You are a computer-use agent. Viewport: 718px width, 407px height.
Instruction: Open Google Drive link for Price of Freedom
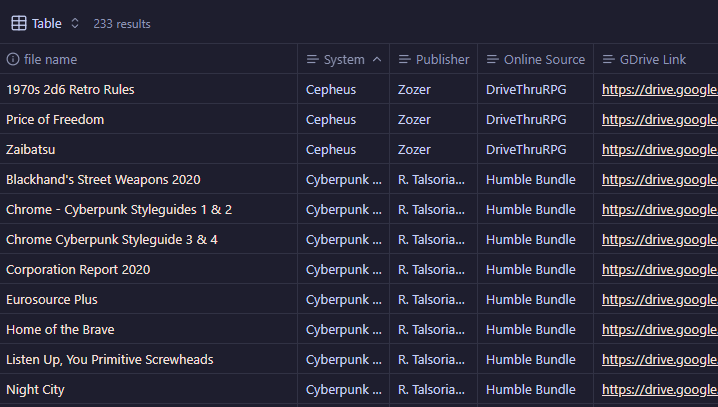click(659, 119)
